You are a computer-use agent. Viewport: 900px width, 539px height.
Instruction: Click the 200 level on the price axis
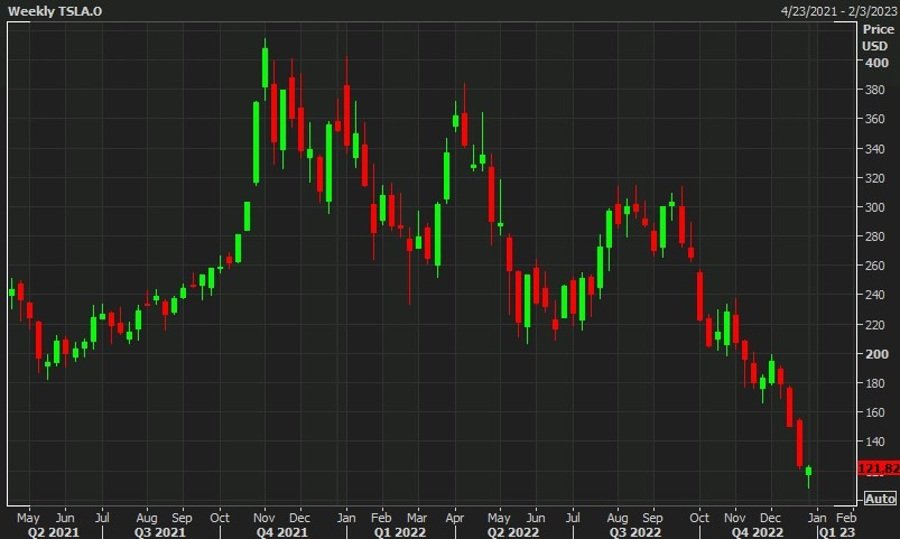coord(876,354)
